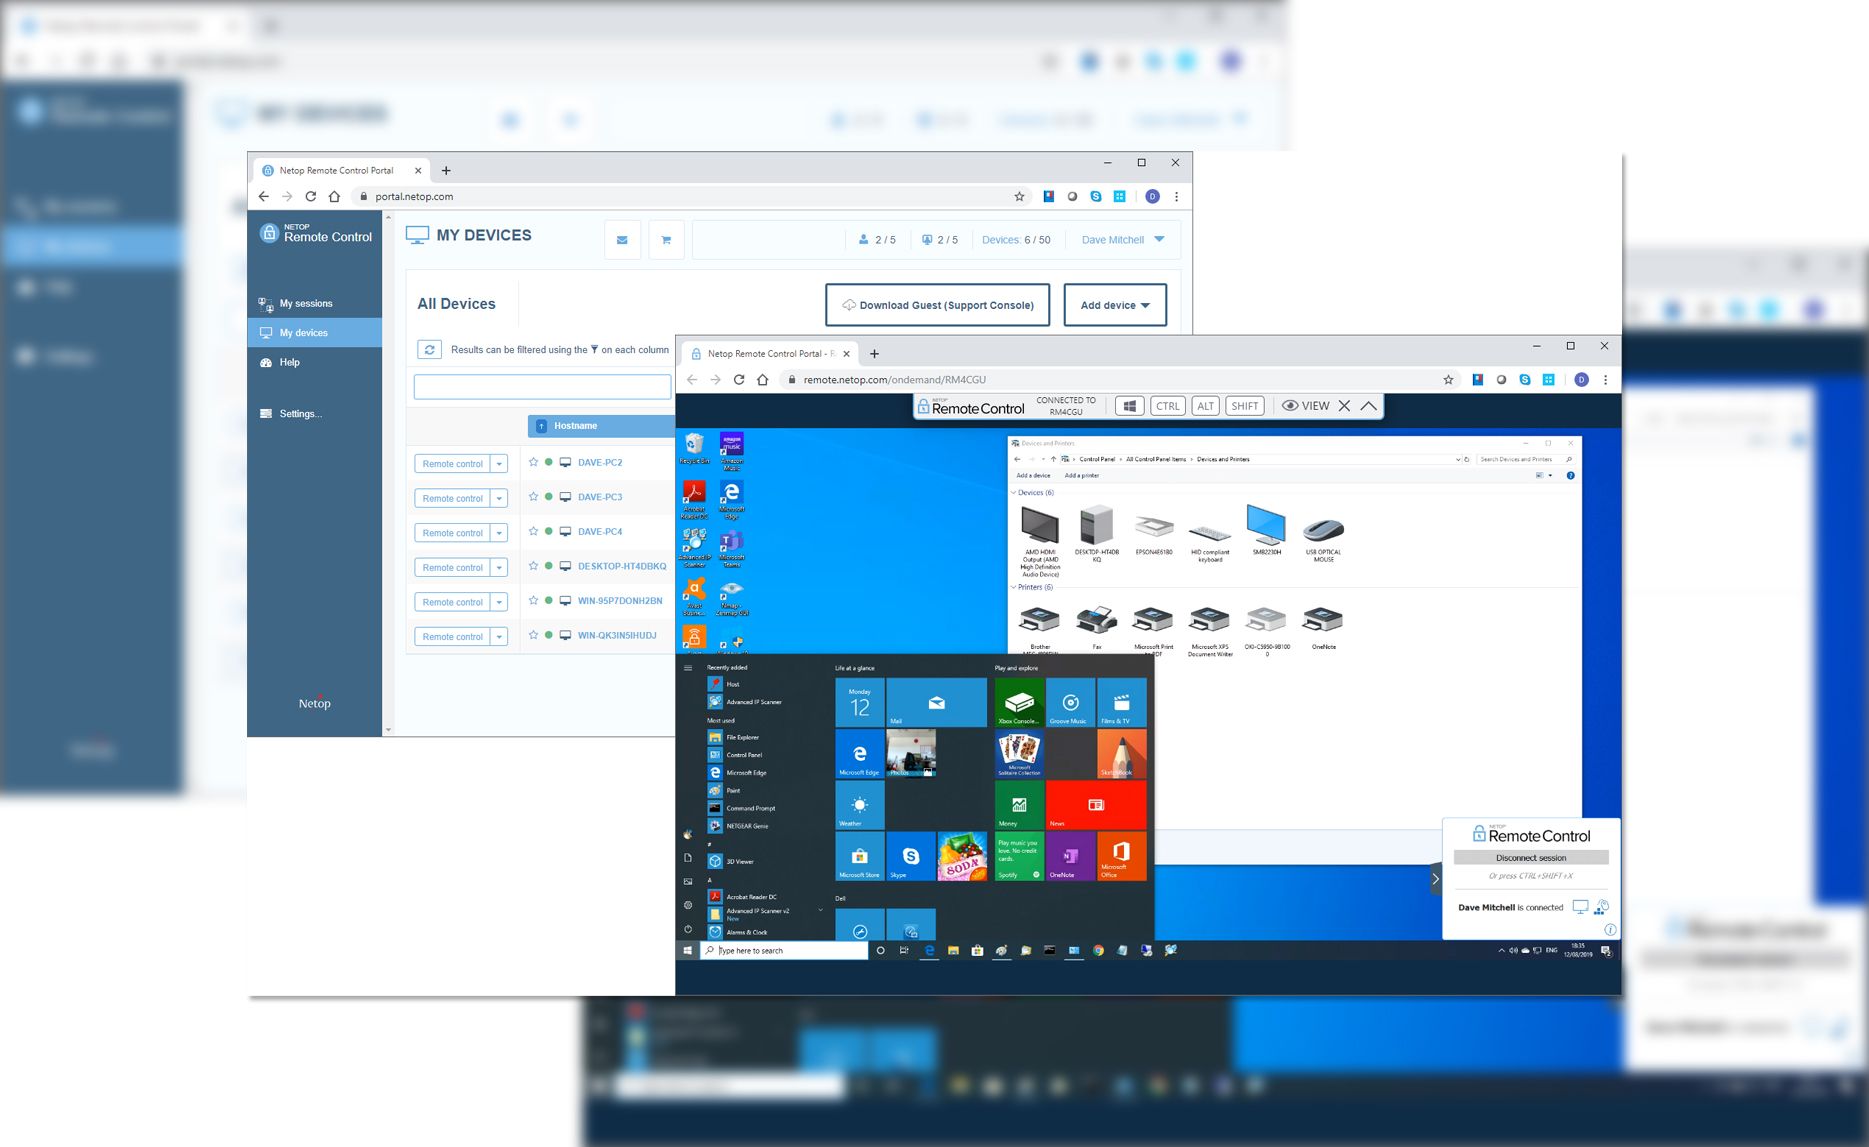Click the Windows key button in remote toolbar
Screen dimensions: 1869x1147
tap(1129, 406)
